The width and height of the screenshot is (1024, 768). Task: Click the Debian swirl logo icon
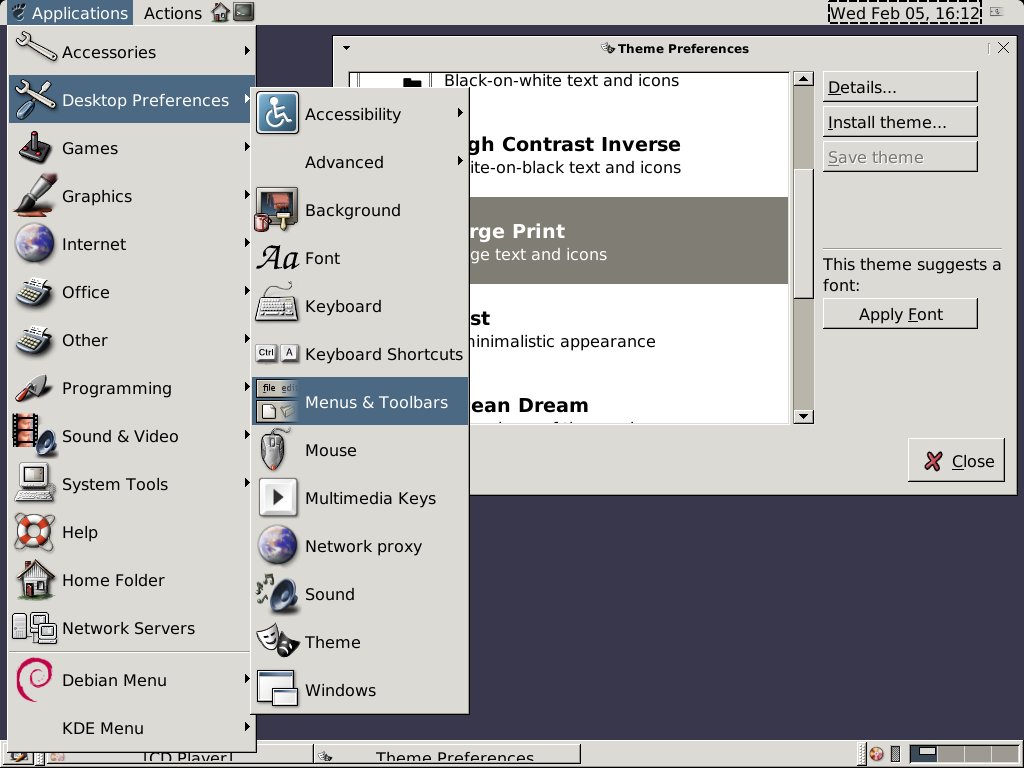point(34,679)
